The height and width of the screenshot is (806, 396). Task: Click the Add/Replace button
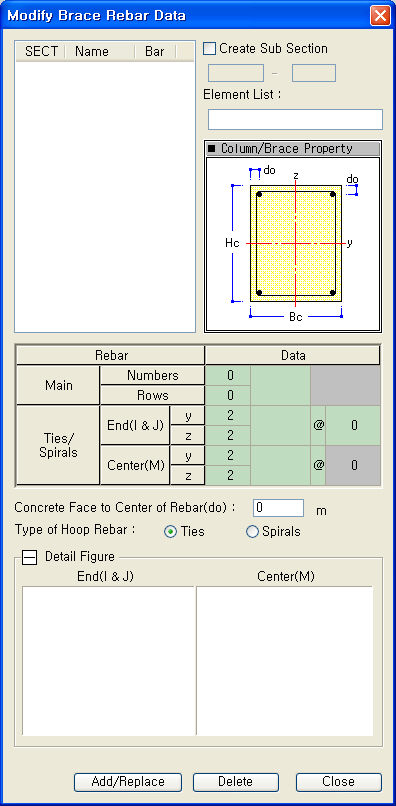(128, 782)
